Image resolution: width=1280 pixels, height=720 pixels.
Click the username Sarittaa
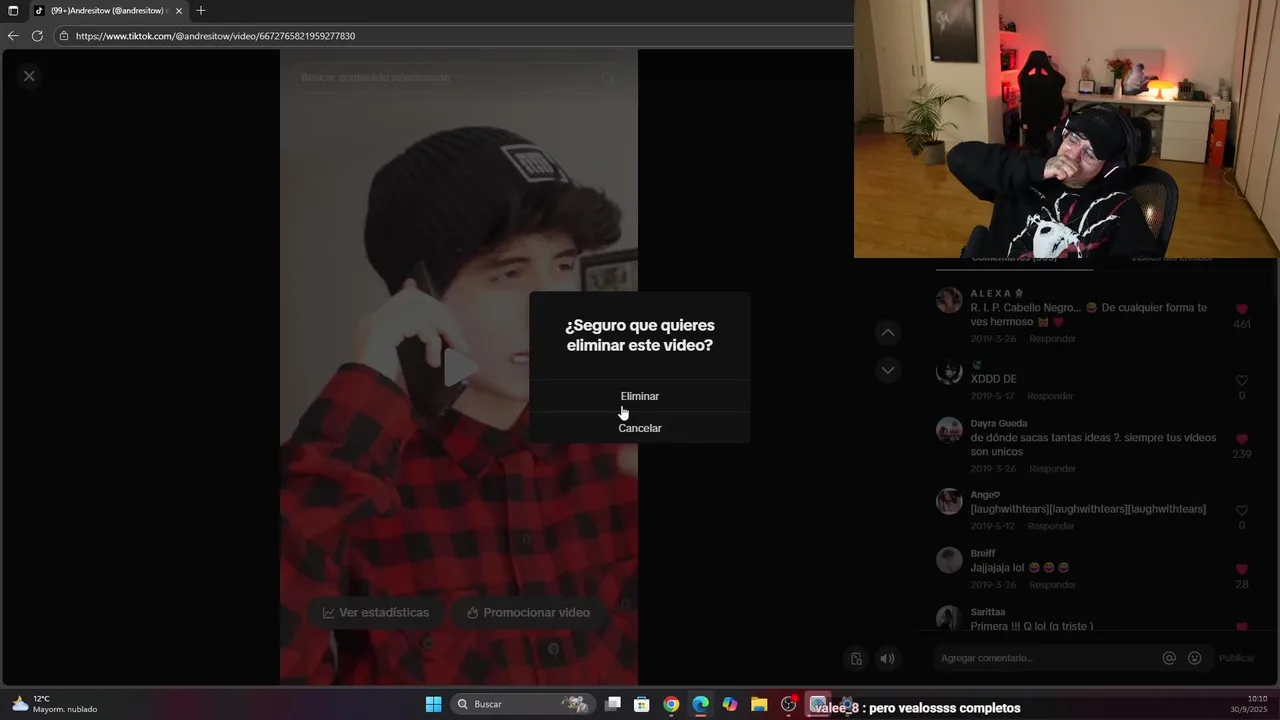988,611
